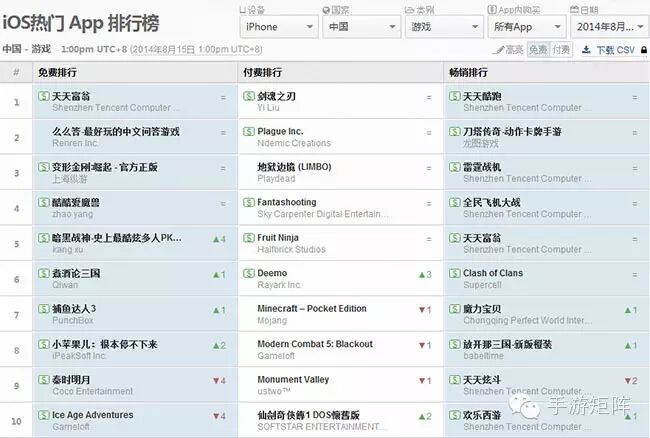Image resolution: width=650 pixels, height=438 pixels.
Task: Toggle the 免费 highlight button
Action: pyautogui.click(x=538, y=50)
